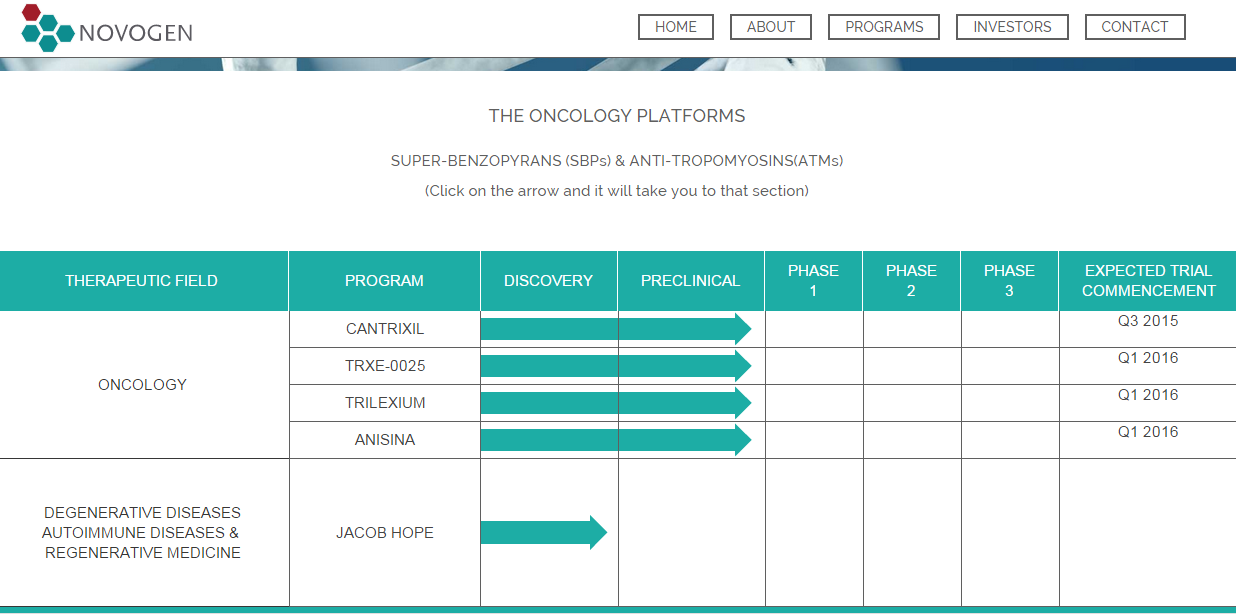Click the ONCOLOGY therapeutic field cell
1236x614 pixels.
pos(143,385)
